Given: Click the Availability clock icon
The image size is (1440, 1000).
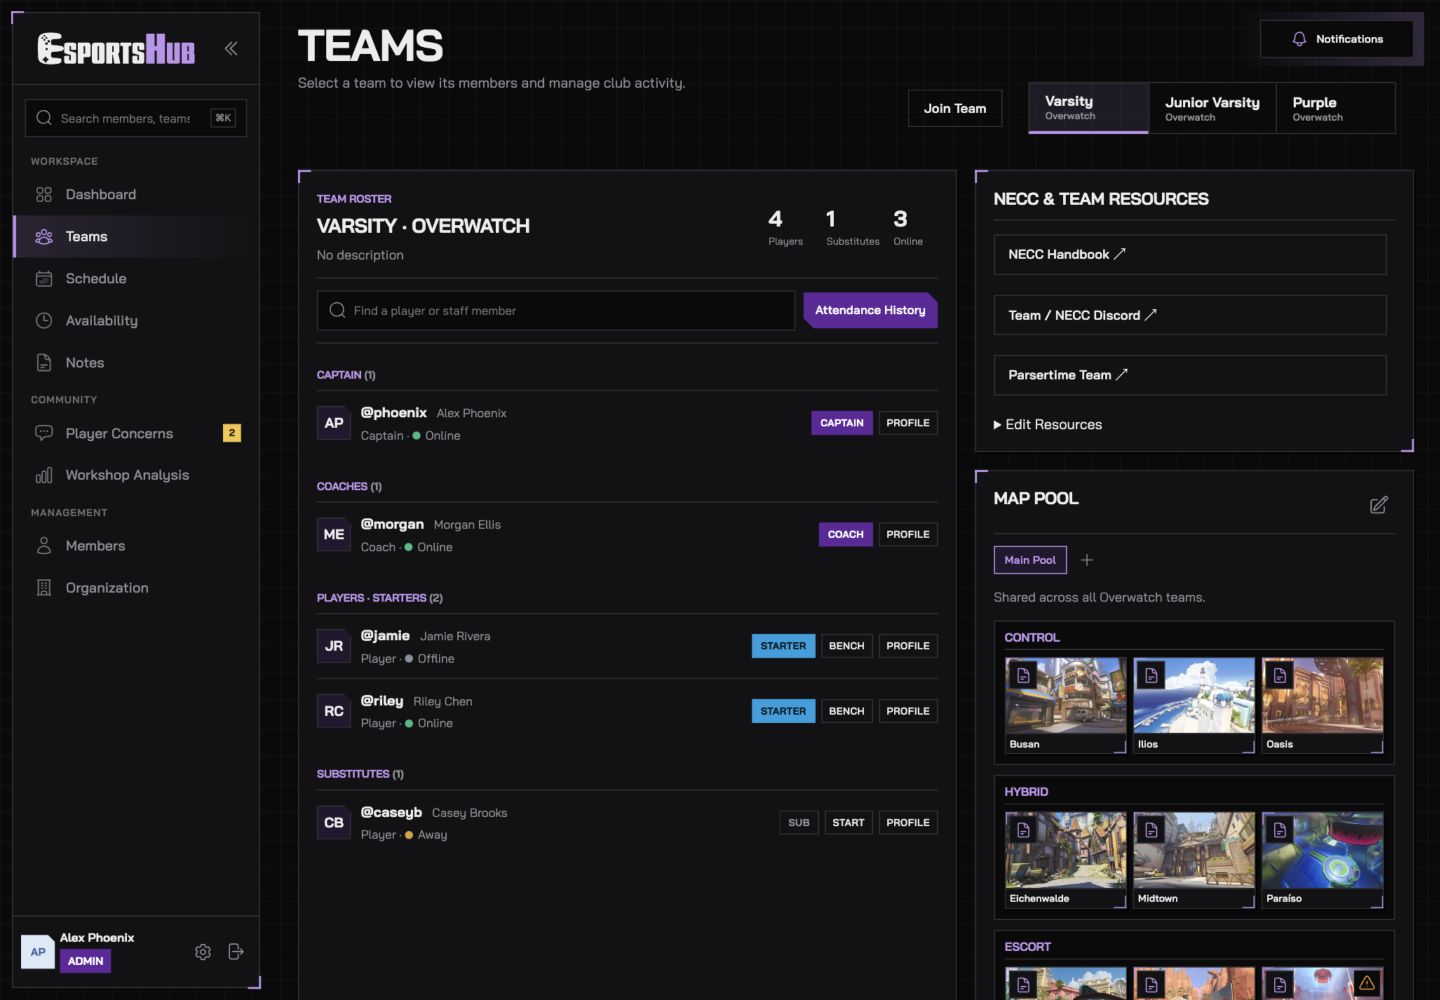Looking at the screenshot, I should tap(44, 321).
